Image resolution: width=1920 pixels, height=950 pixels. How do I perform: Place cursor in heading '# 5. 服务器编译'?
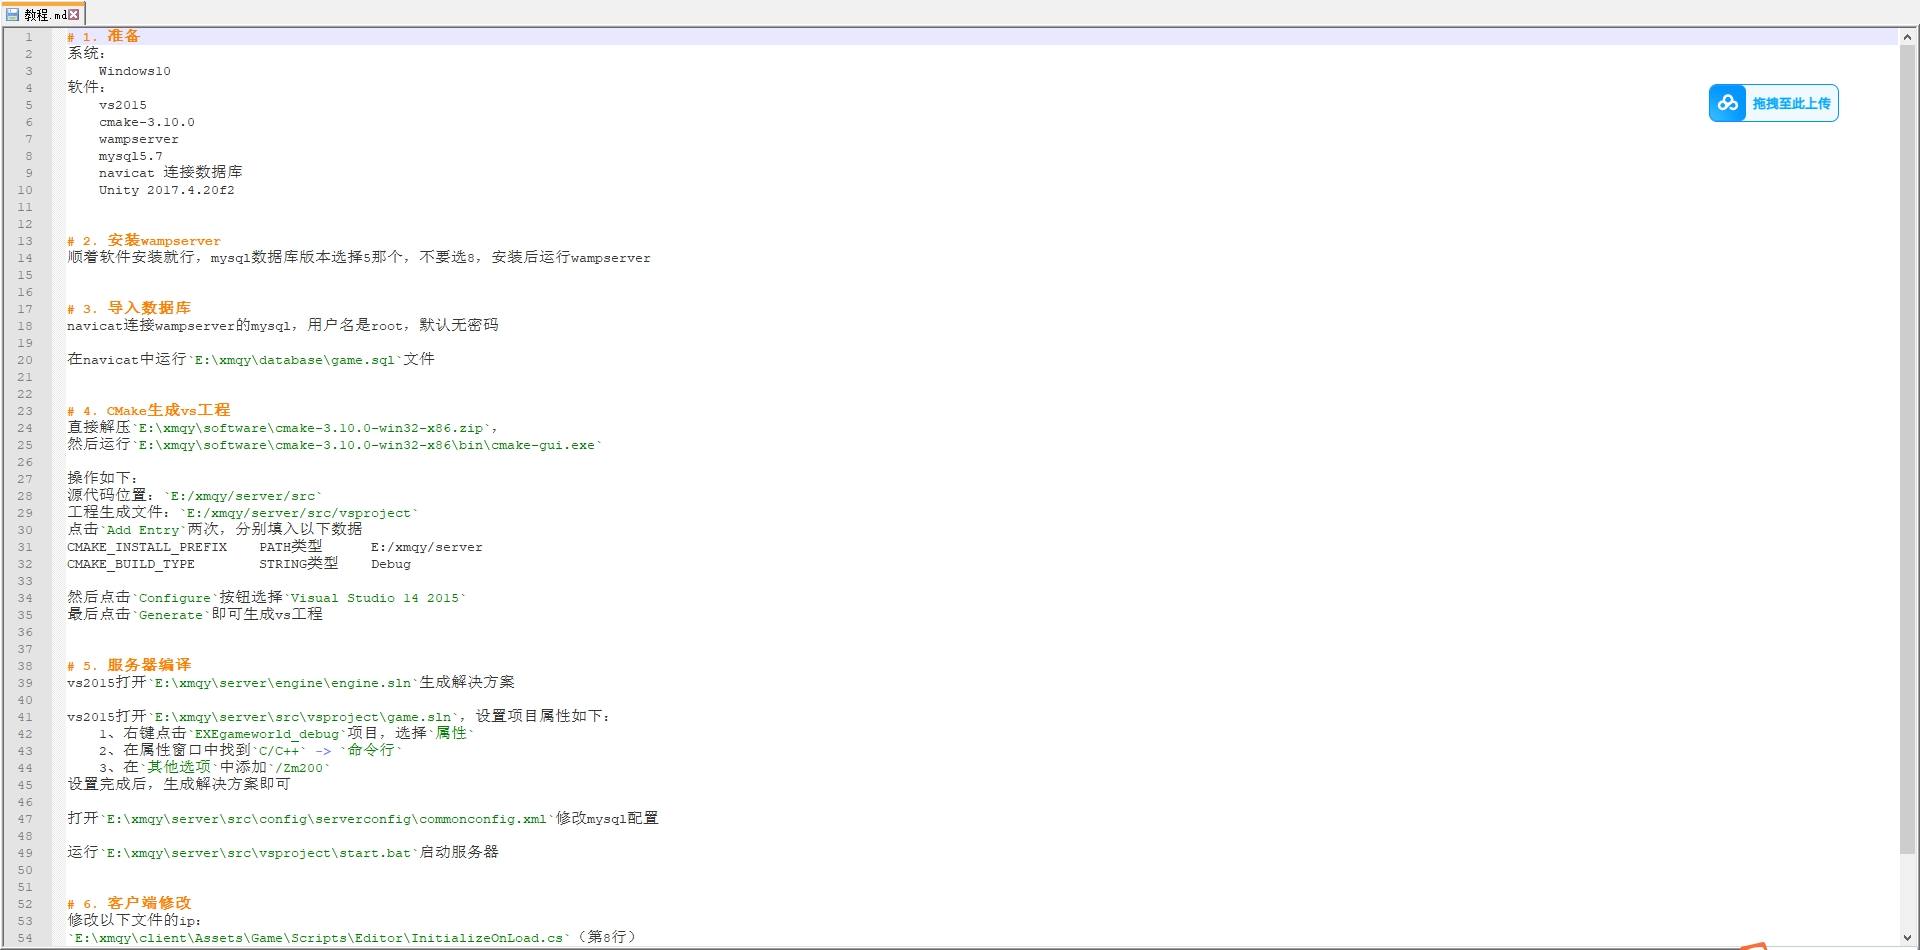pyautogui.click(x=129, y=666)
